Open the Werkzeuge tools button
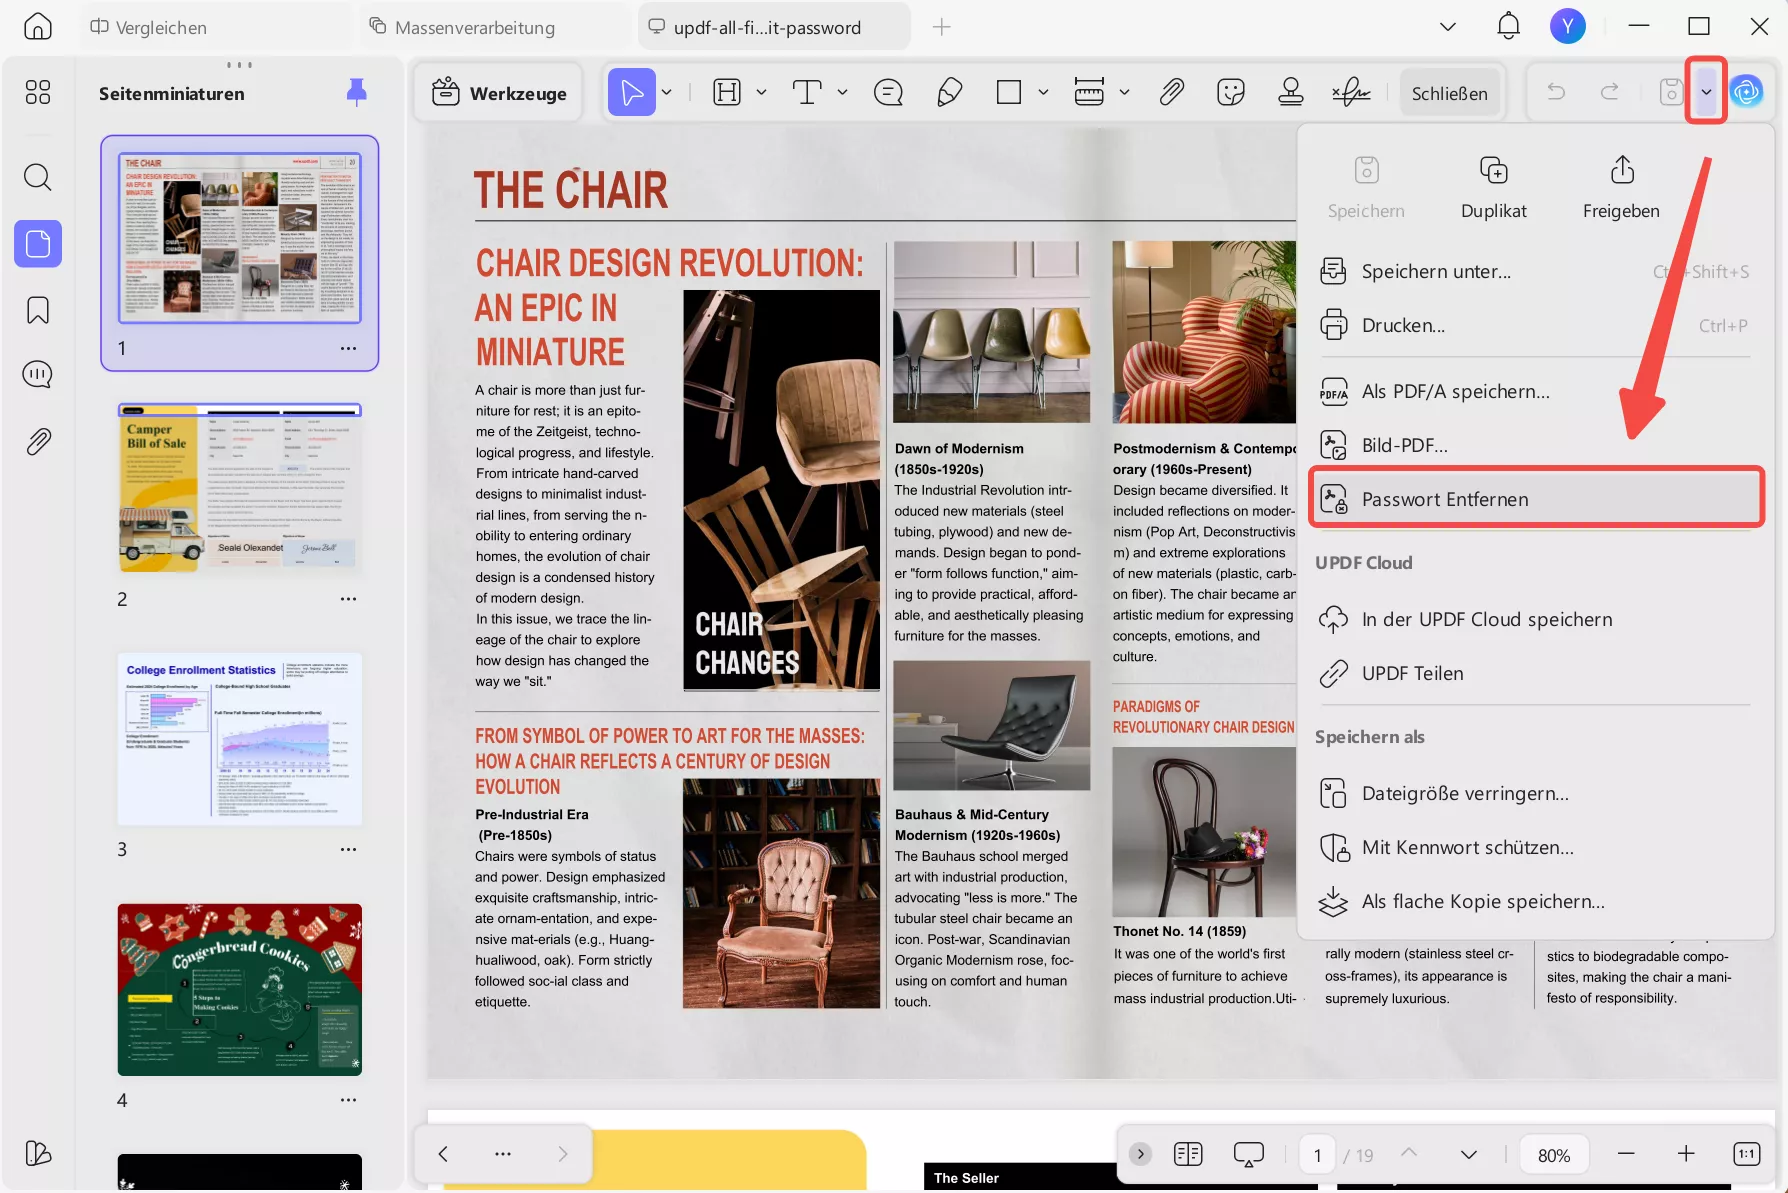Image resolution: width=1788 pixels, height=1193 pixels. 499,93
